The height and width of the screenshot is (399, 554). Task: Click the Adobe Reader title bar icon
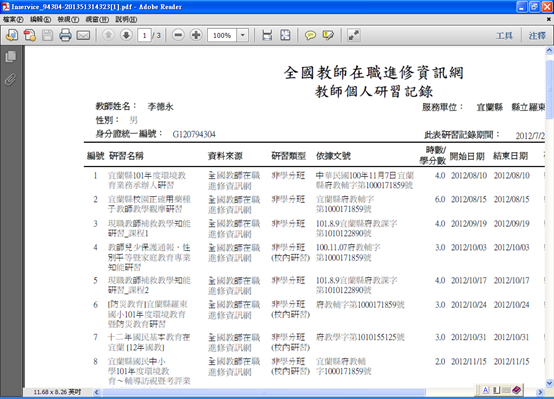click(6, 7)
